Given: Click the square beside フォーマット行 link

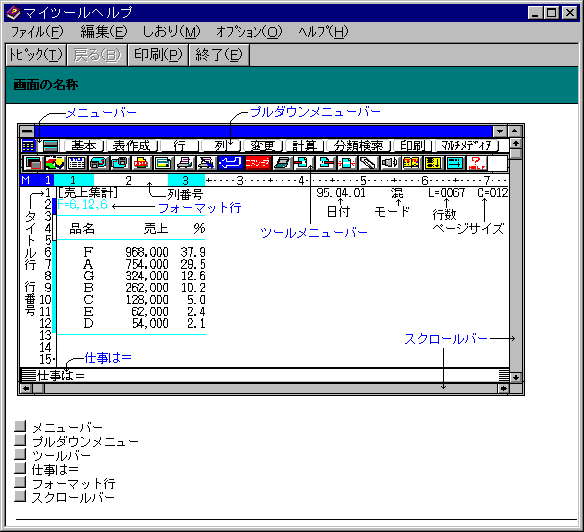Looking at the screenshot, I should (20, 482).
